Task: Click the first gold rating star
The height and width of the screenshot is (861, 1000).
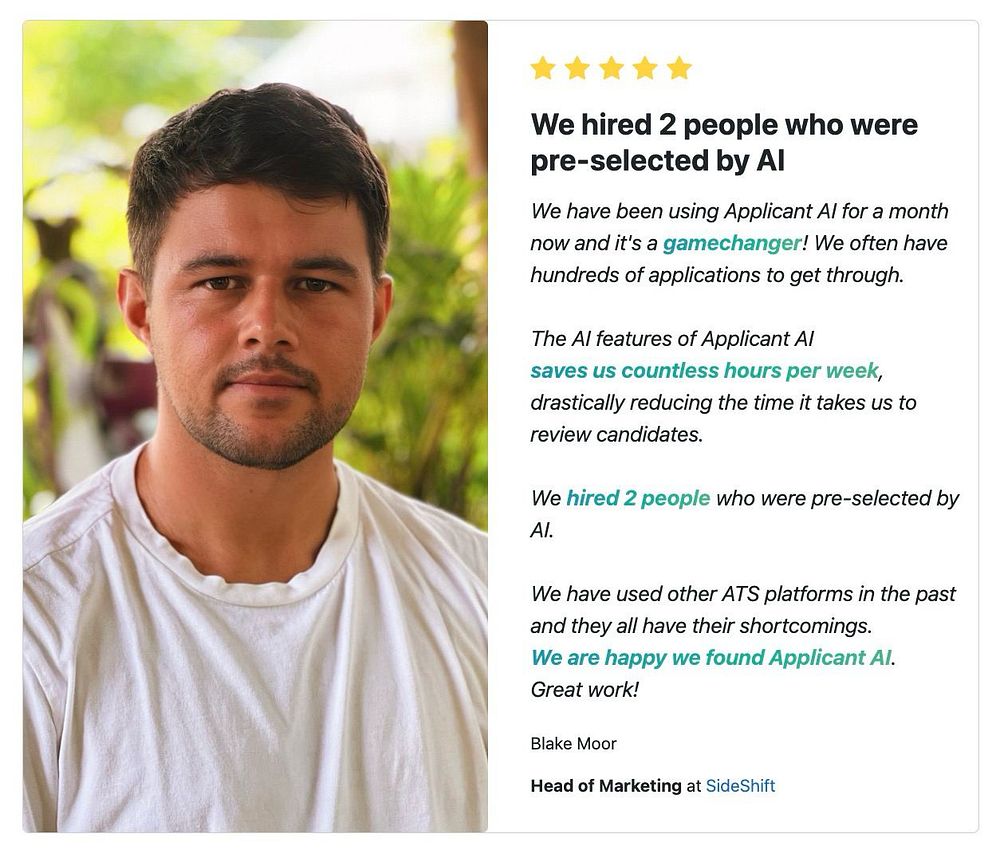Action: tap(543, 68)
